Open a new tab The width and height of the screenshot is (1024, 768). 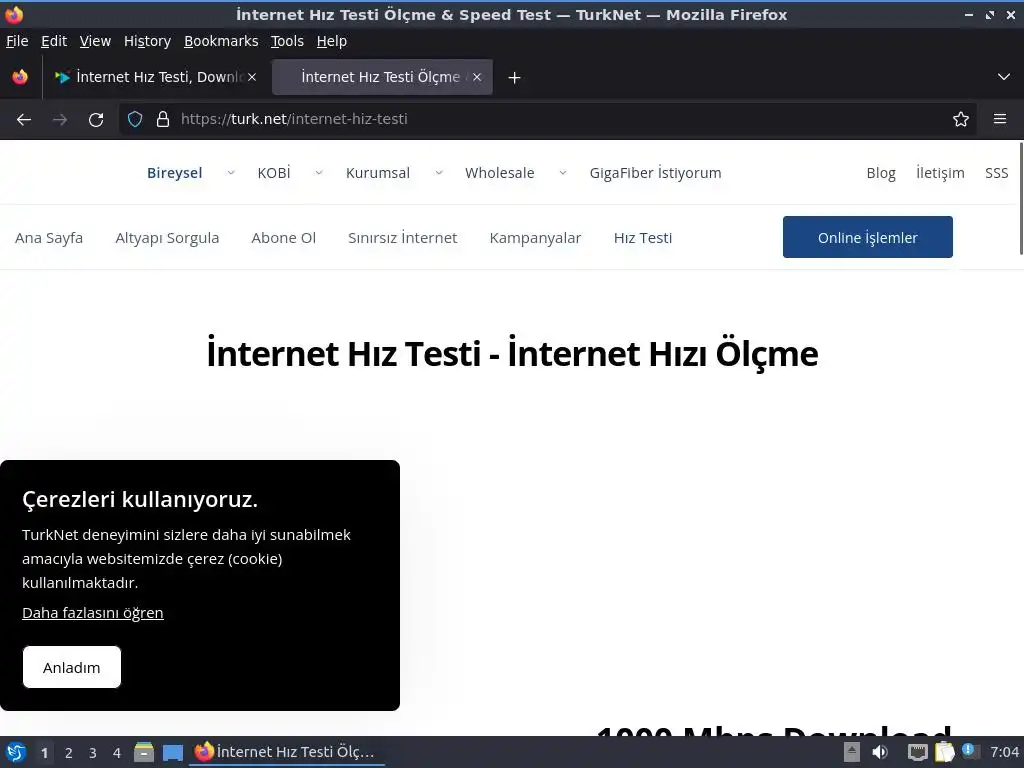point(515,78)
